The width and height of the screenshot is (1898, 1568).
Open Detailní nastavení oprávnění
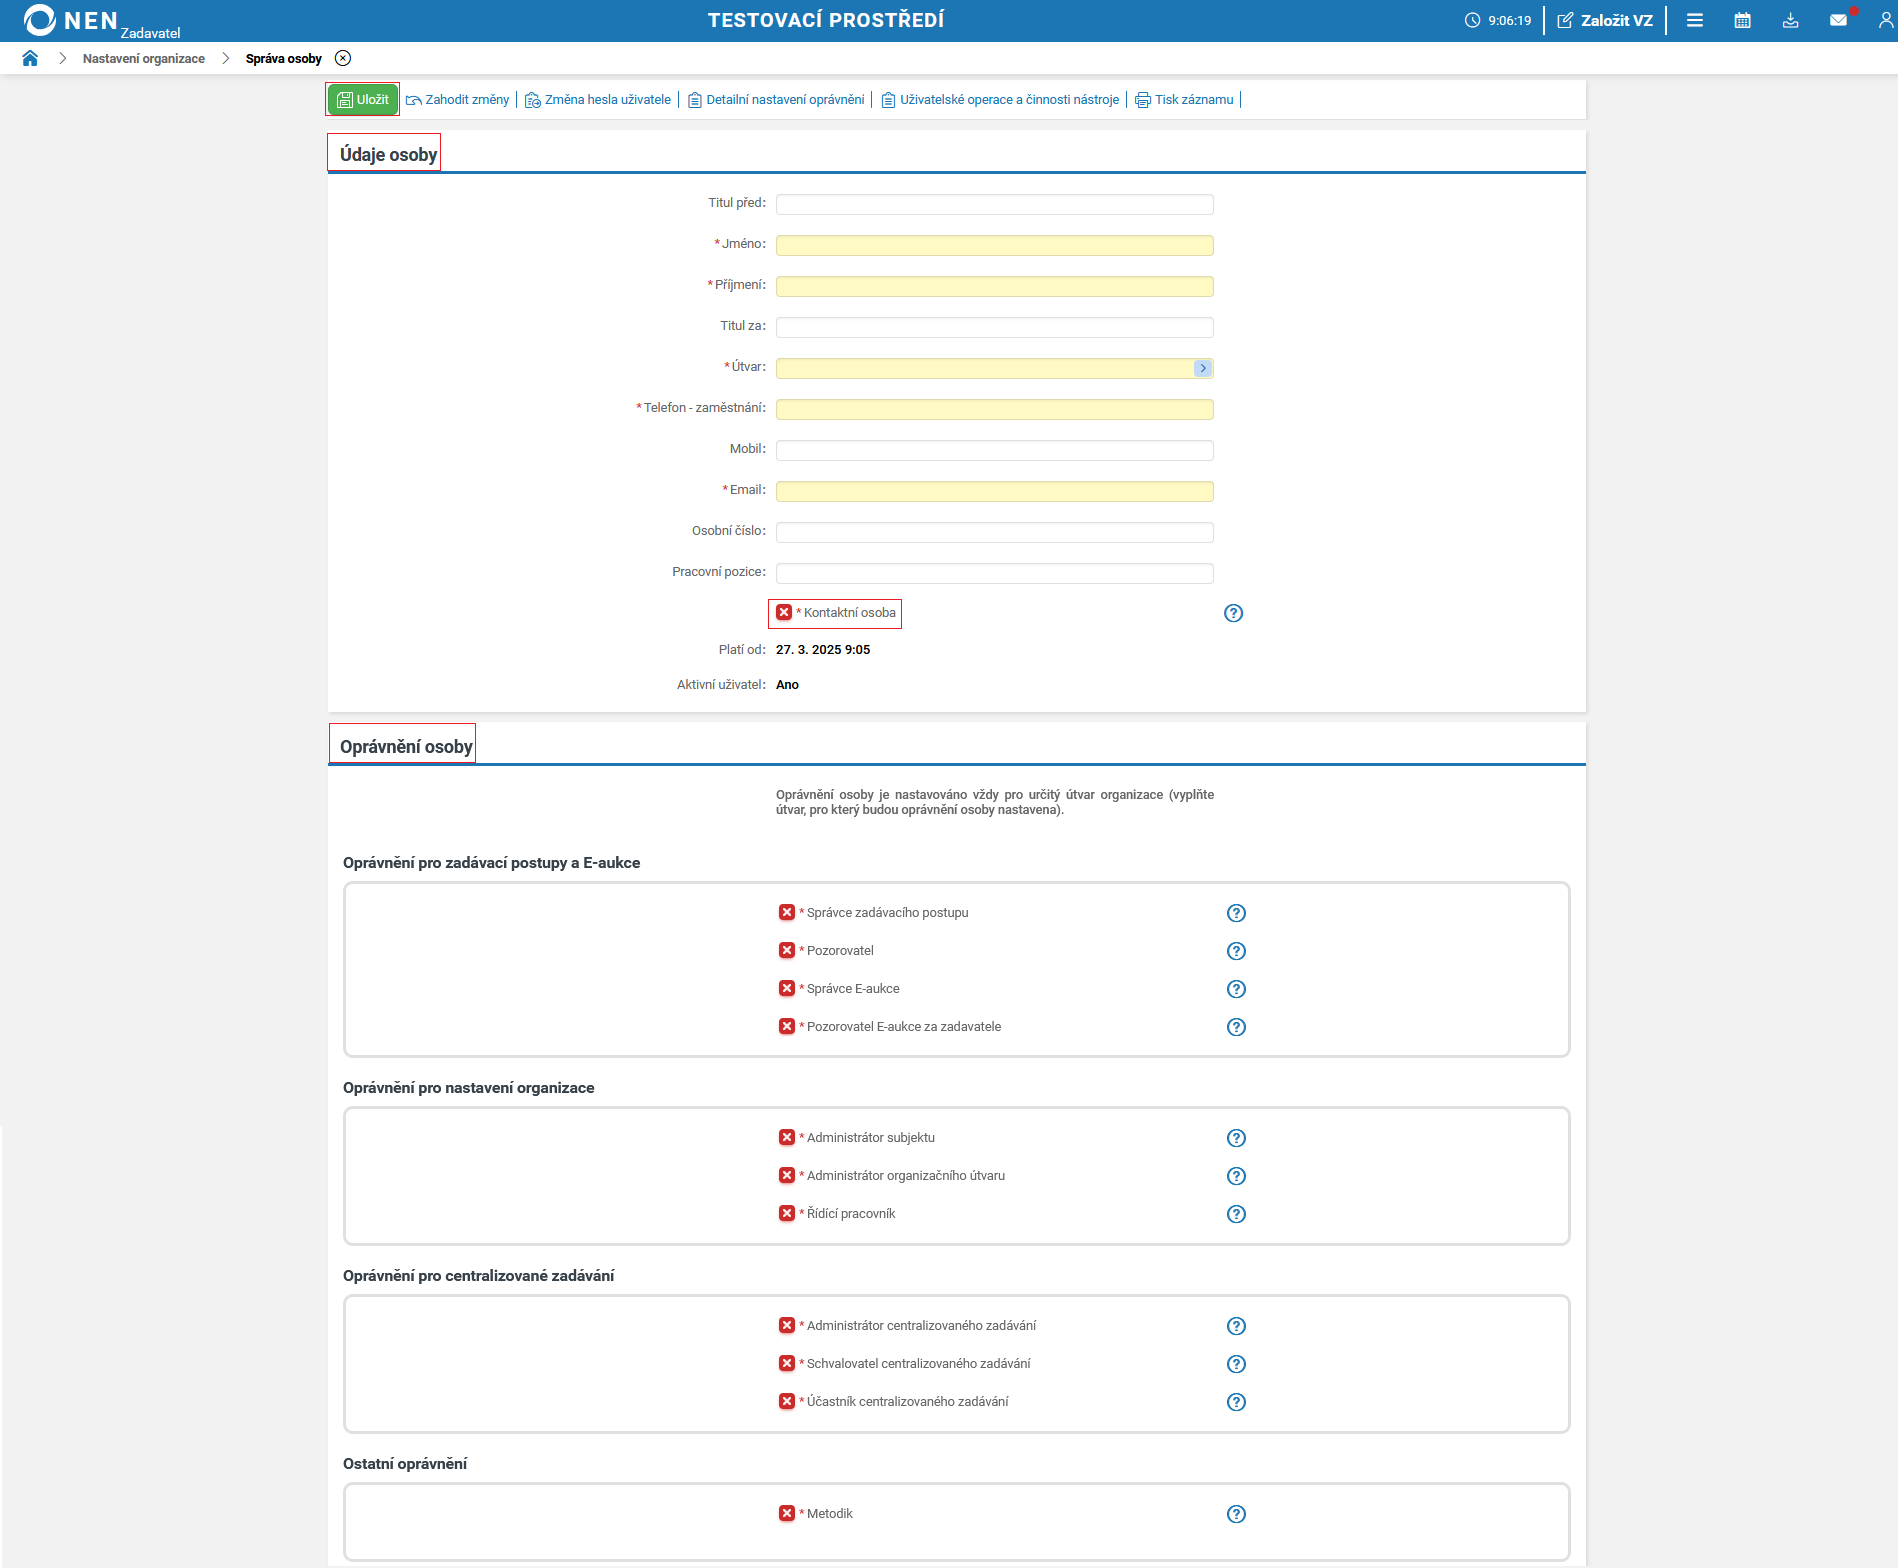[x=776, y=100]
